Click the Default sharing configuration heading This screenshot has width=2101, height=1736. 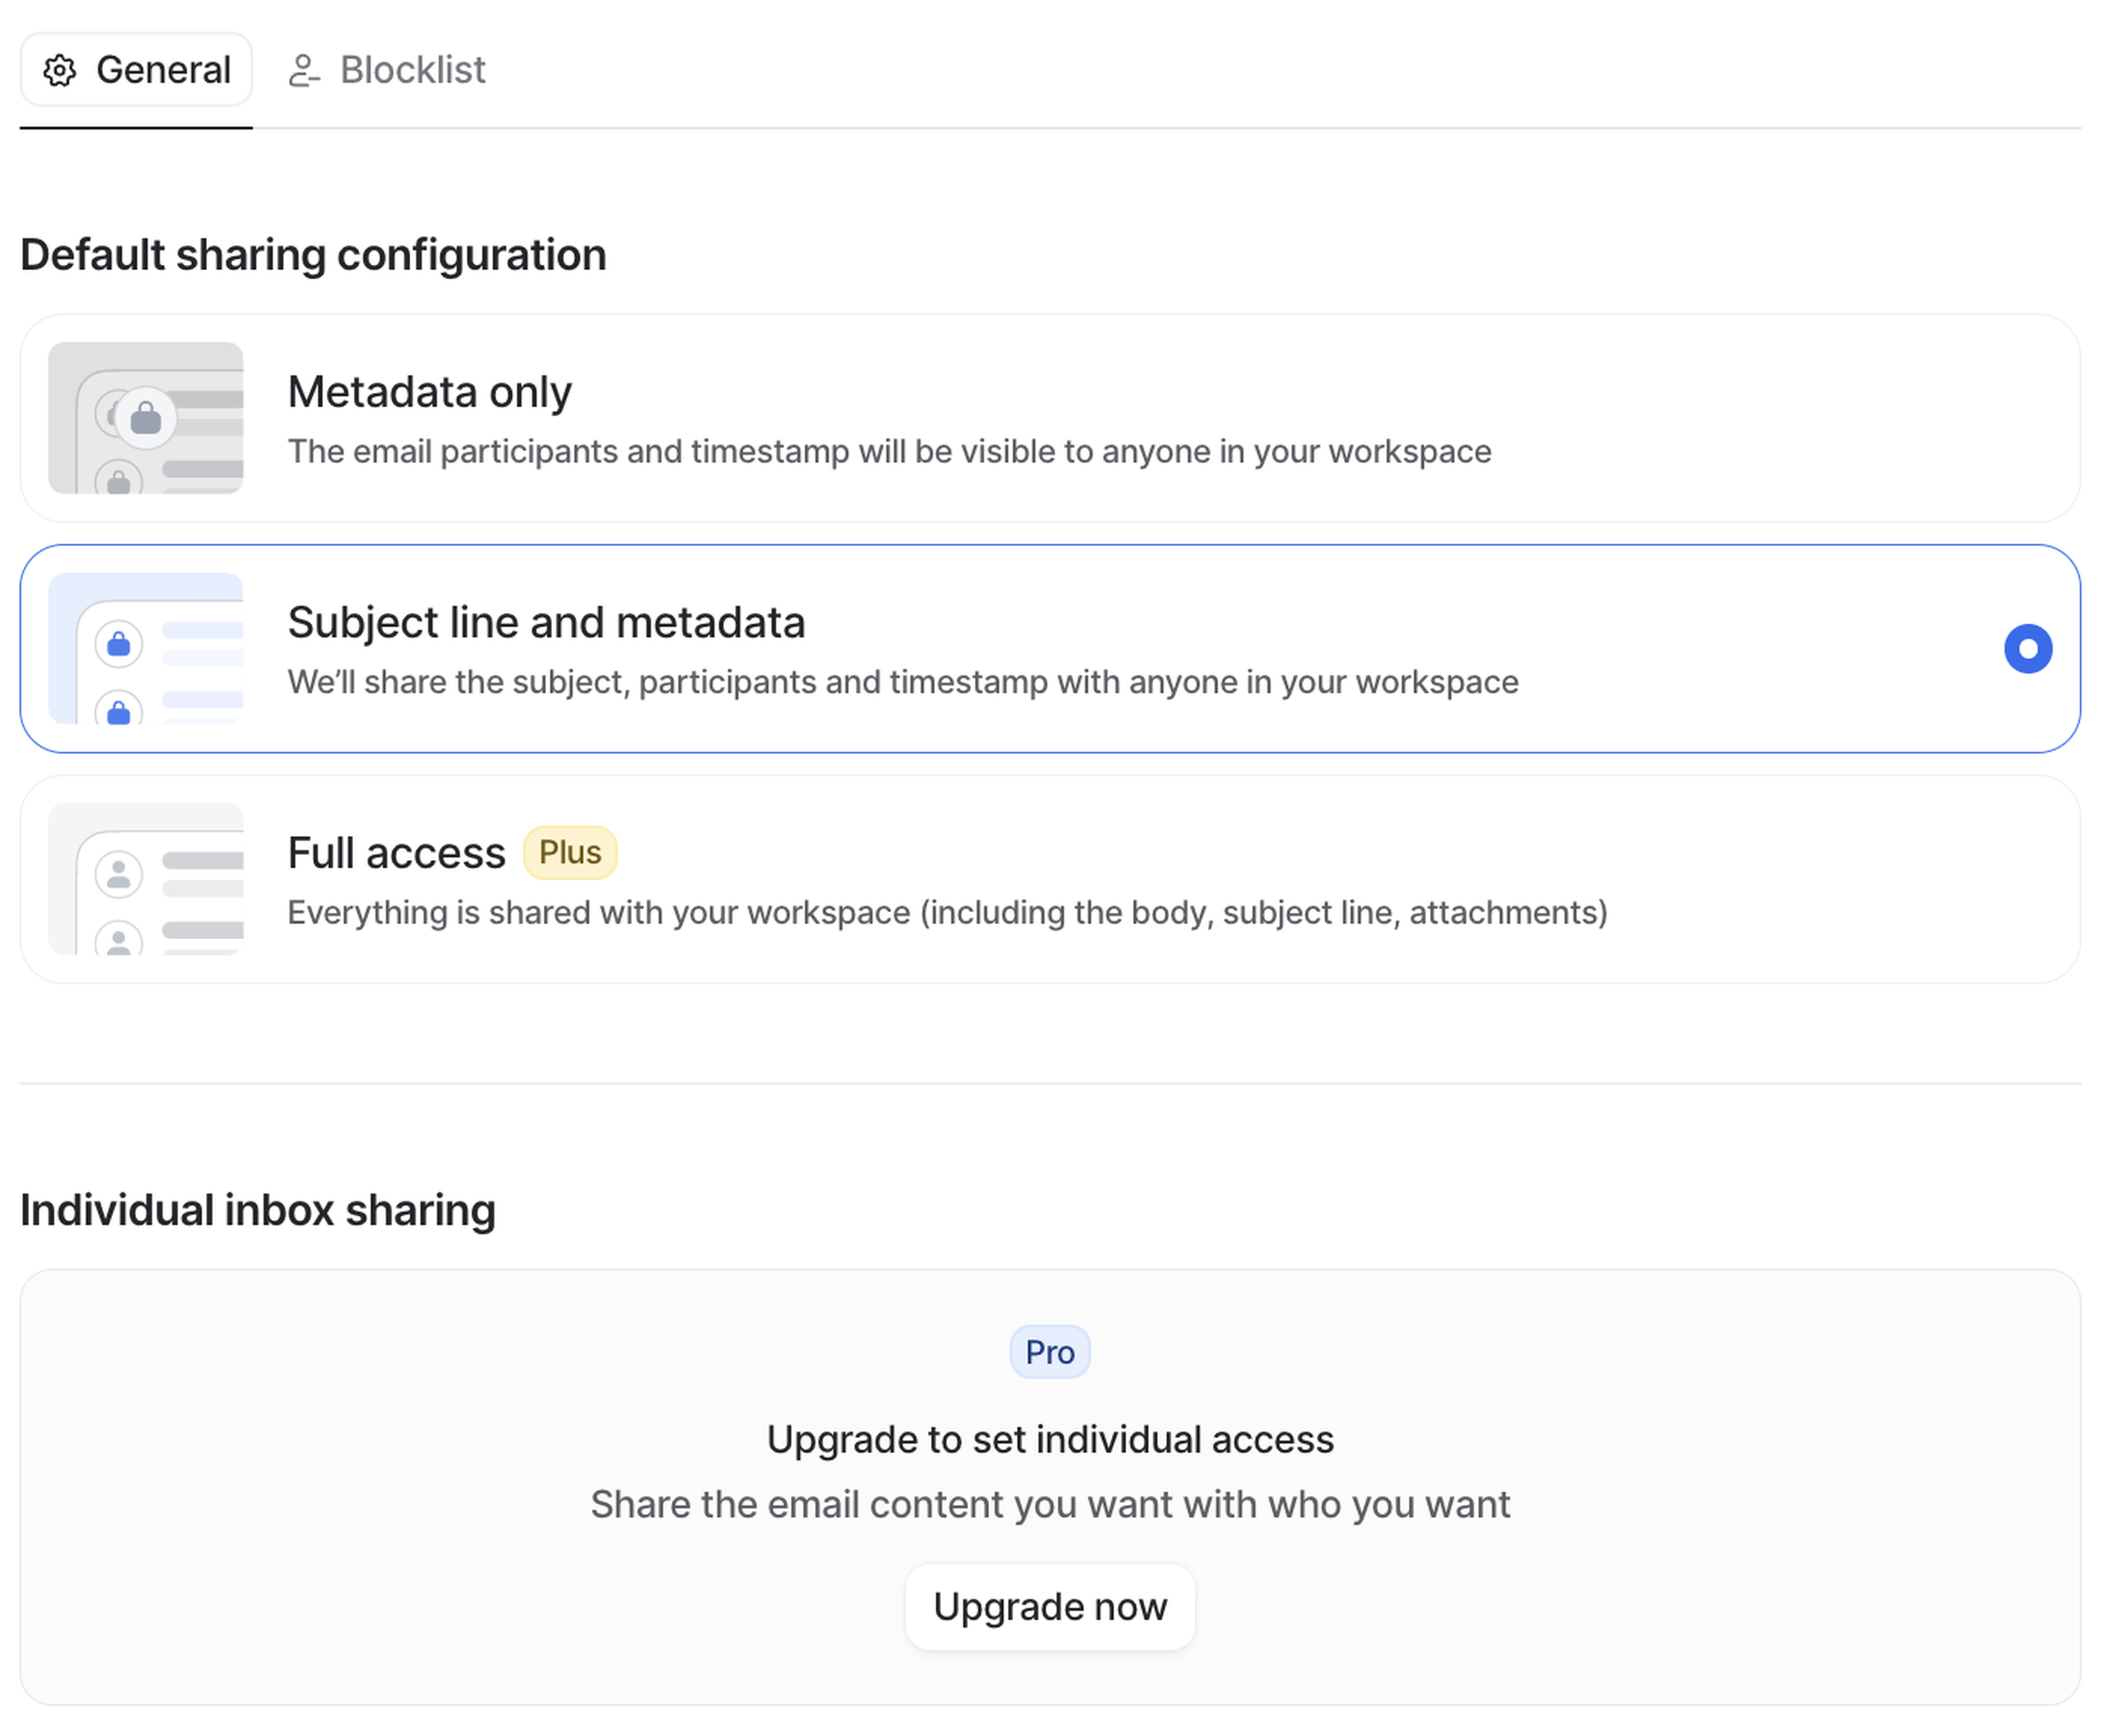pos(313,254)
